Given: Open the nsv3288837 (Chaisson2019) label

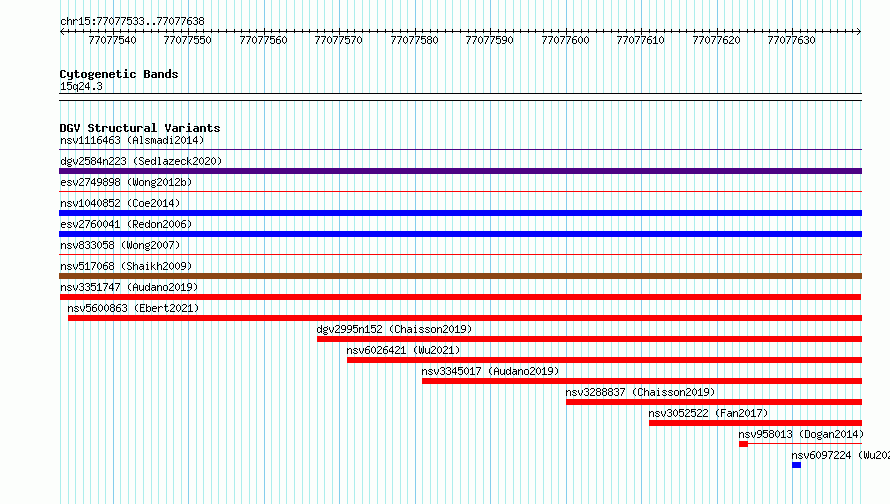Looking at the screenshot, I should (640, 392).
